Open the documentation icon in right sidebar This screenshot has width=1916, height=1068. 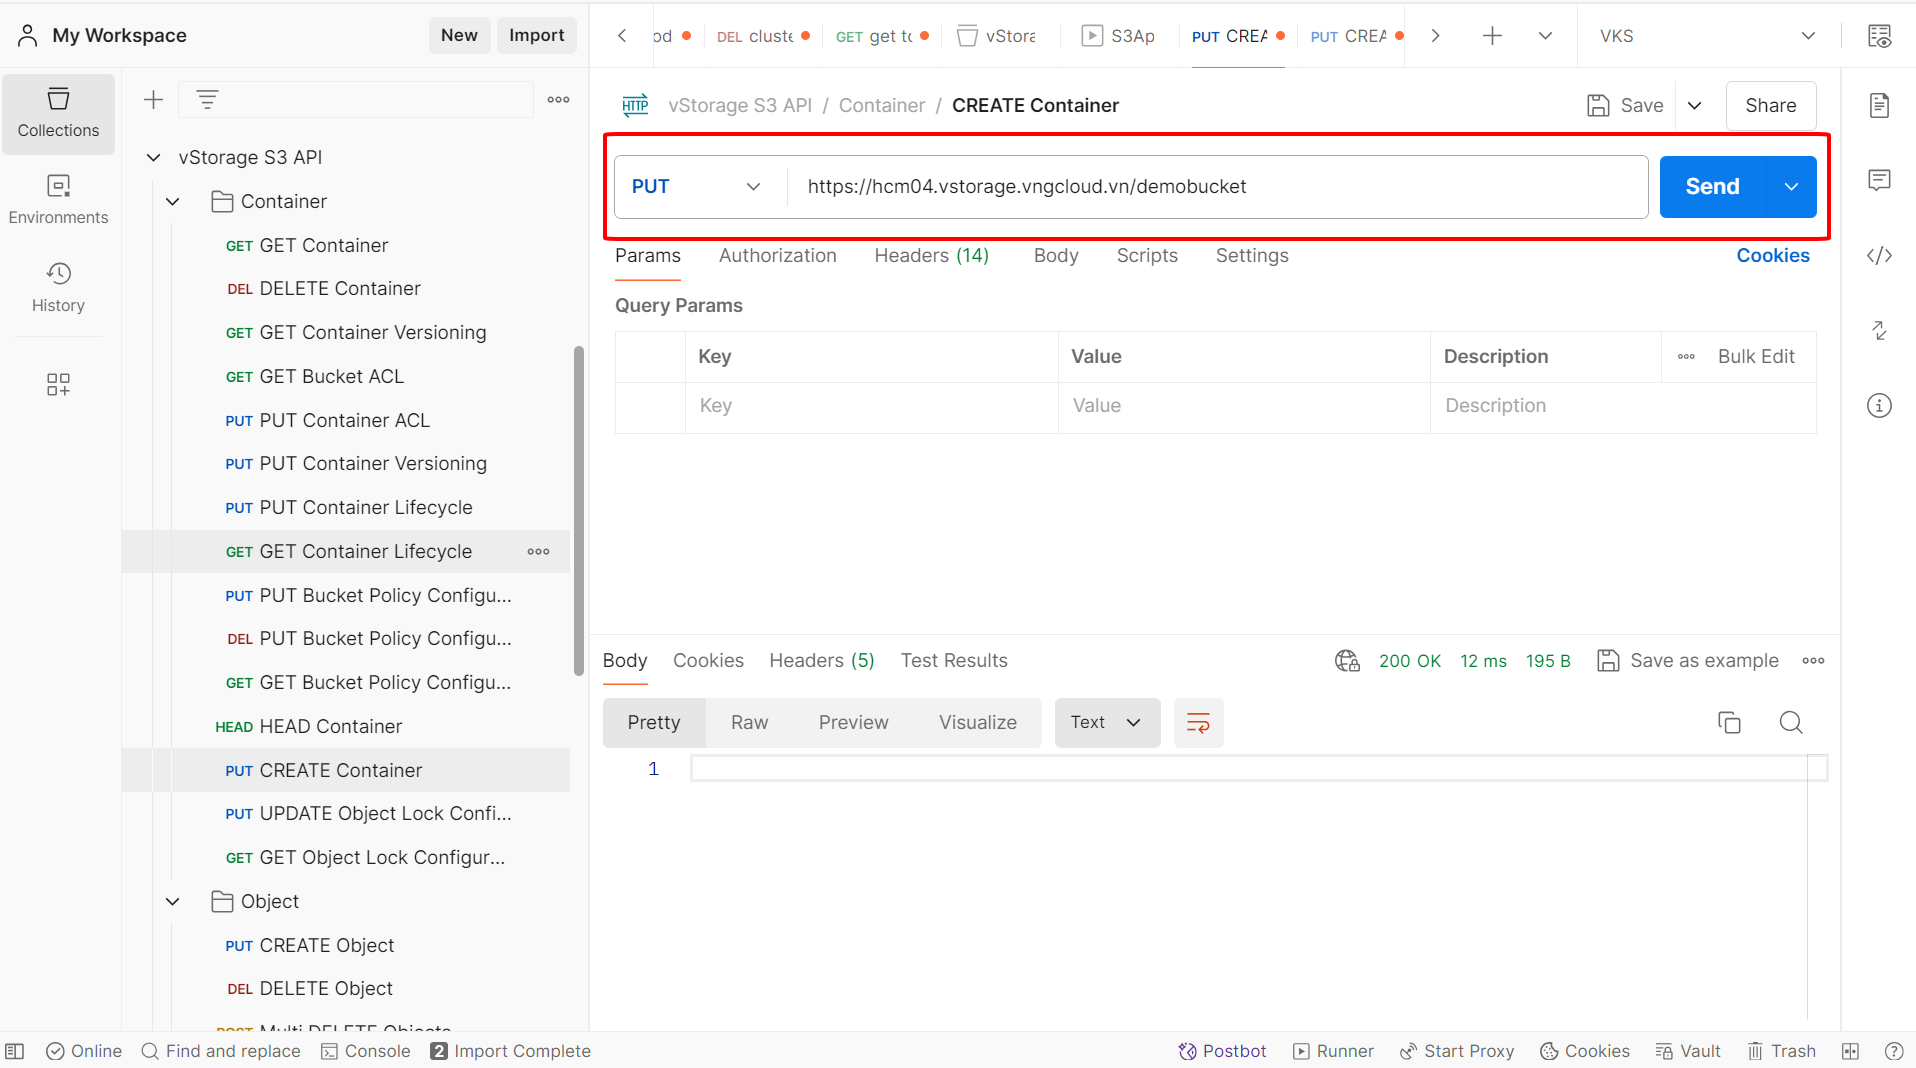[1879, 105]
